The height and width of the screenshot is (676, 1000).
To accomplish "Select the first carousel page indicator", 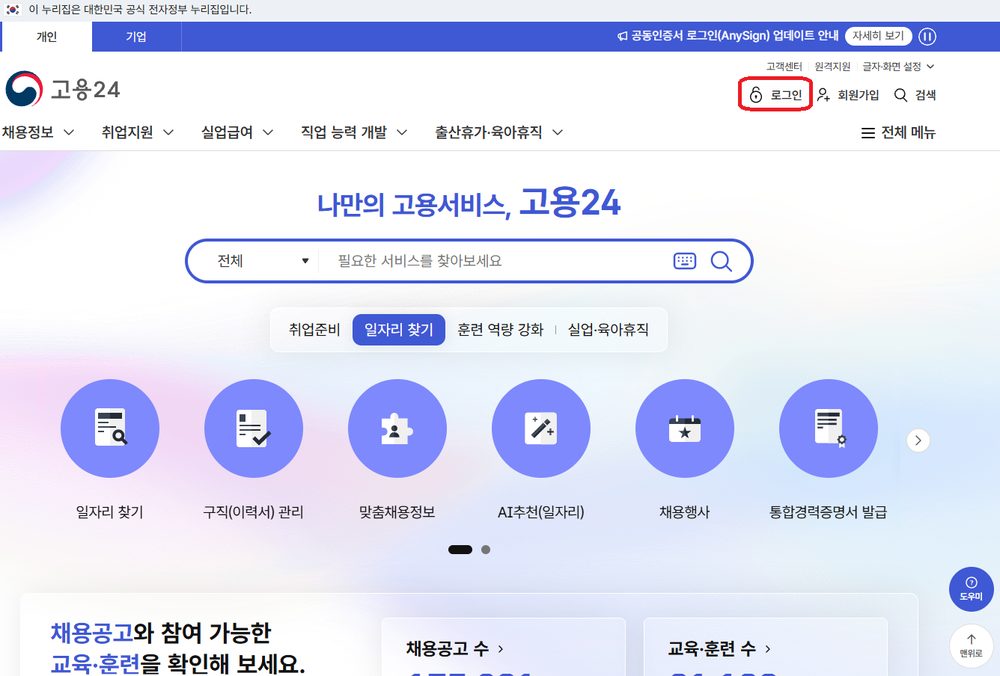I will (x=460, y=550).
